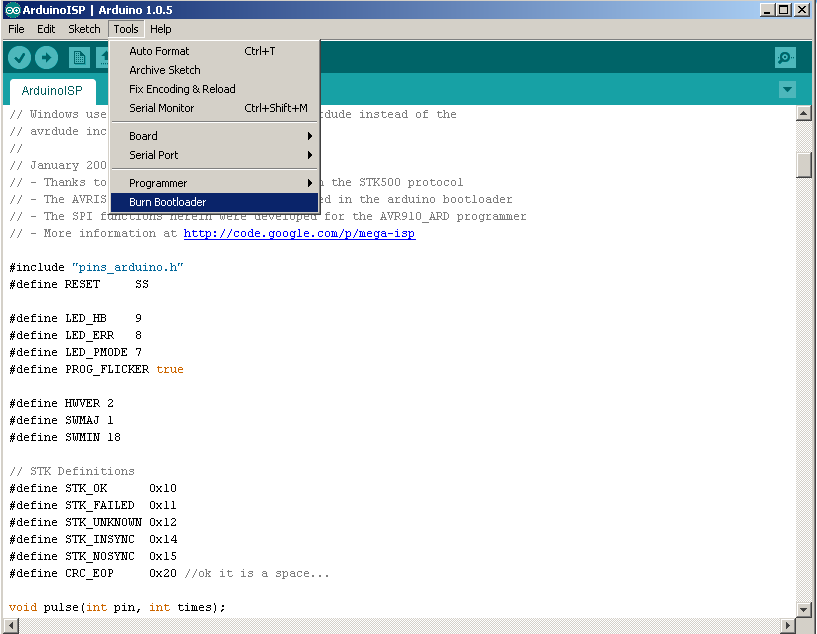Click the '#define SWMIN 18' line
This screenshot has width=817, height=634.
[x=65, y=438]
